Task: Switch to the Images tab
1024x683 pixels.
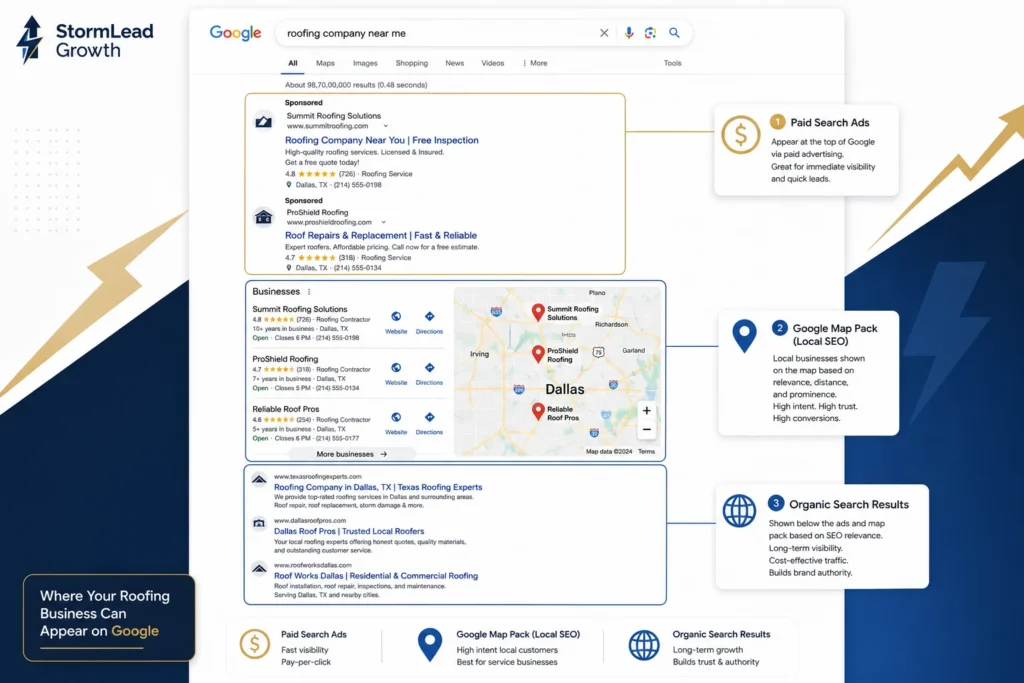Action: (x=365, y=63)
